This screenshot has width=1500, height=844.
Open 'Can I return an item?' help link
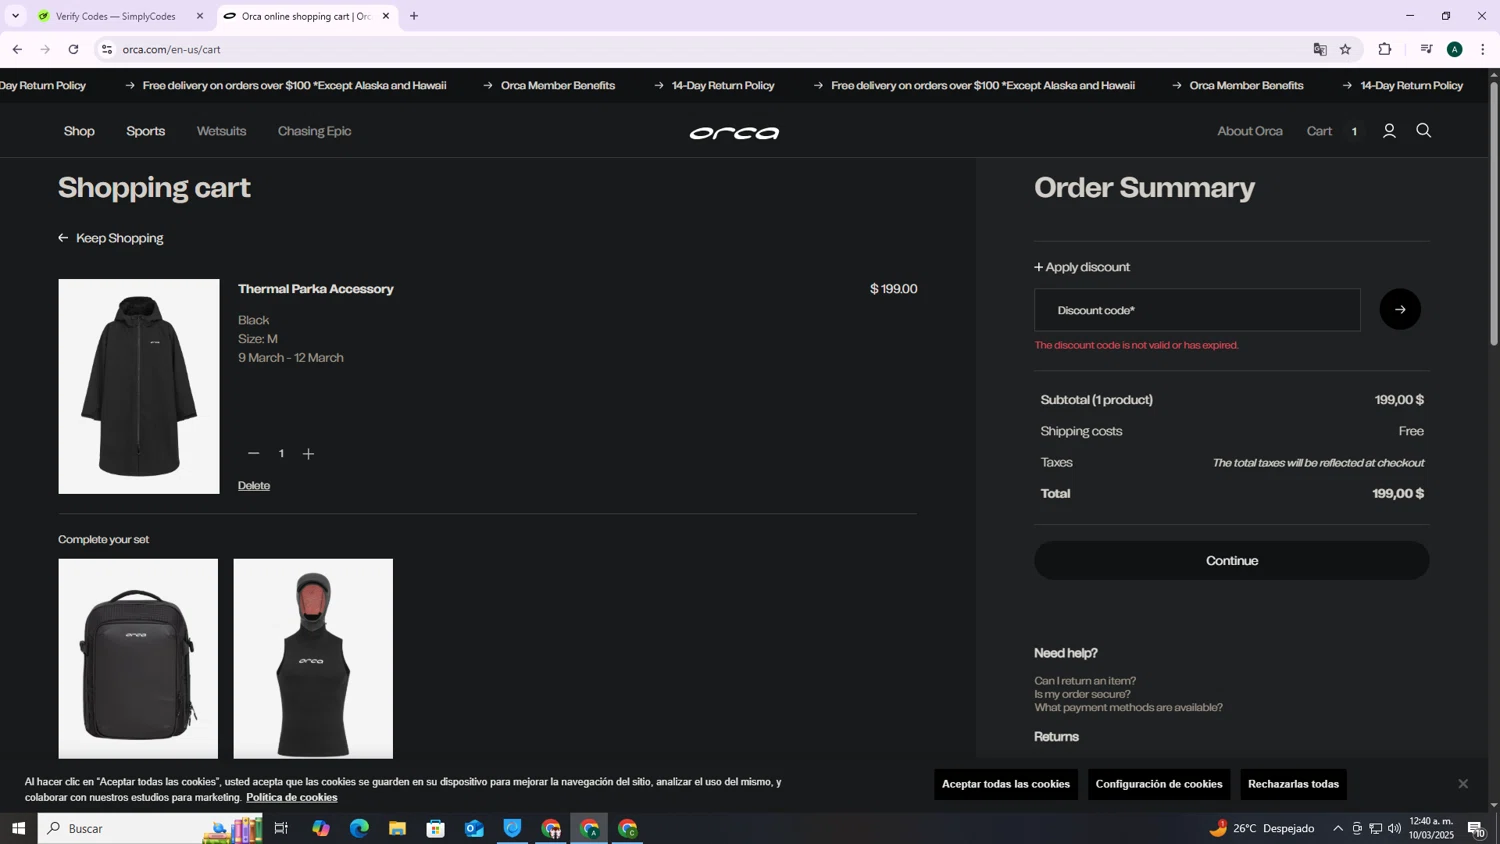point(1085,681)
